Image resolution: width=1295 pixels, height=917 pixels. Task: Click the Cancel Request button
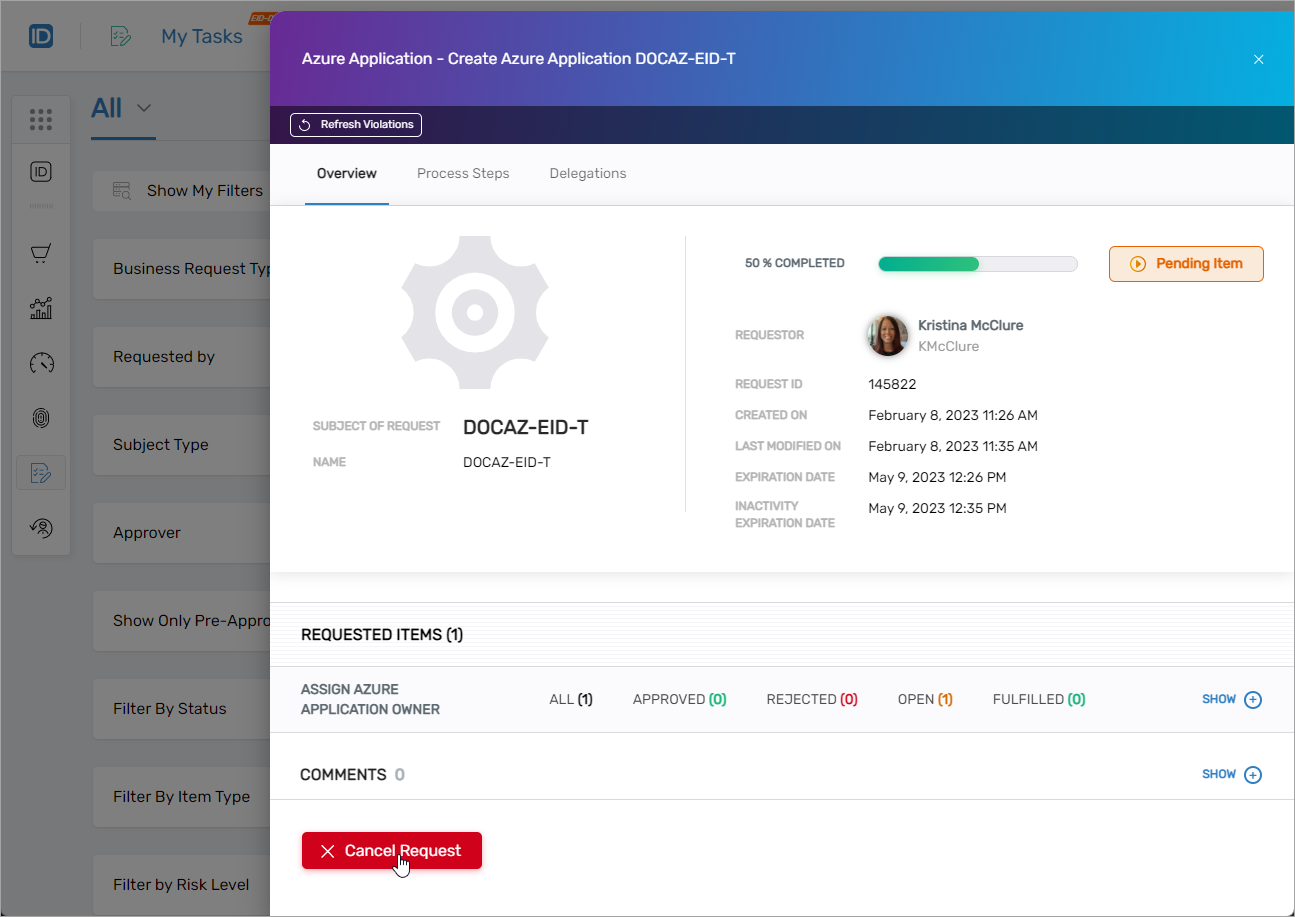pyautogui.click(x=392, y=850)
